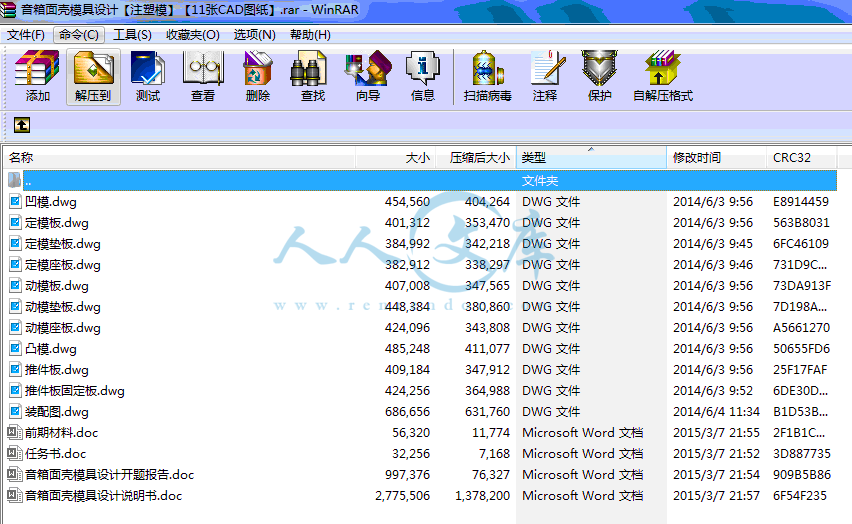Click the up-one-level arrow icon
This screenshot has height=524, width=852.
pyautogui.click(x=22, y=125)
